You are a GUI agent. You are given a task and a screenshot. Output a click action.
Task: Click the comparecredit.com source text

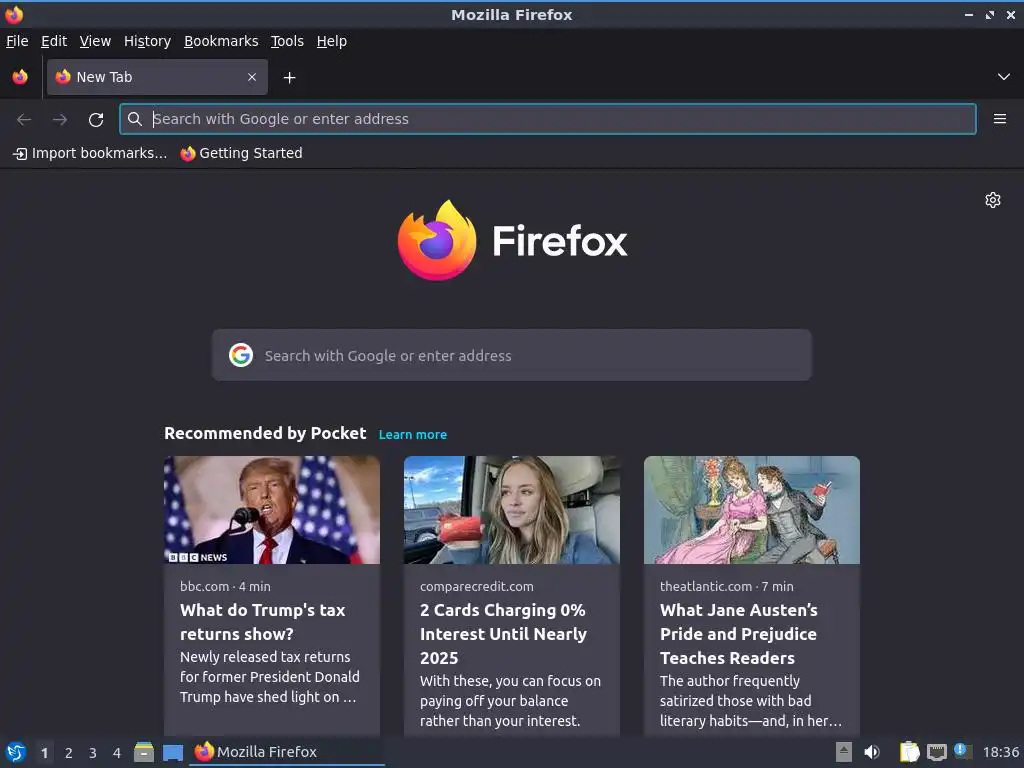coord(477,586)
